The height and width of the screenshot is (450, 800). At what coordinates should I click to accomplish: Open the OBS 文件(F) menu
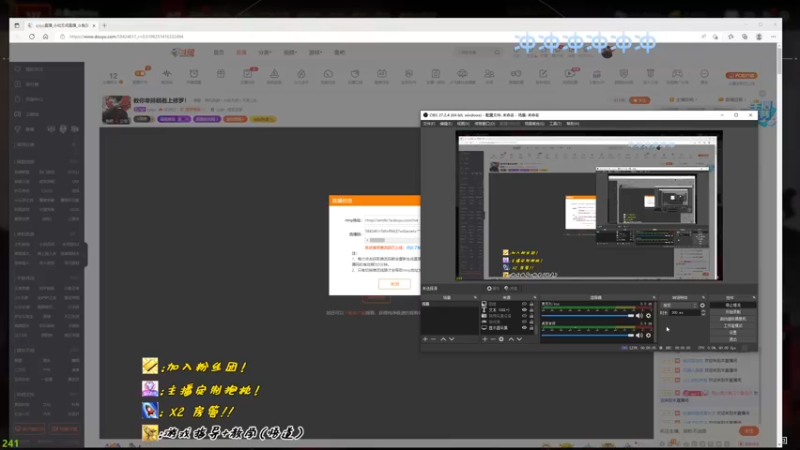click(x=429, y=124)
